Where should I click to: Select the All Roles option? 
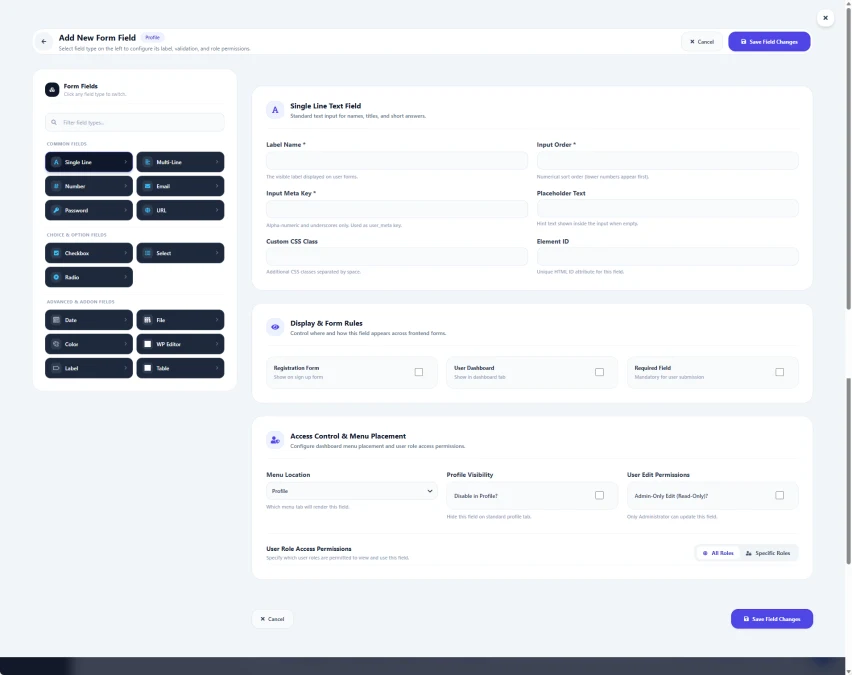(718, 553)
